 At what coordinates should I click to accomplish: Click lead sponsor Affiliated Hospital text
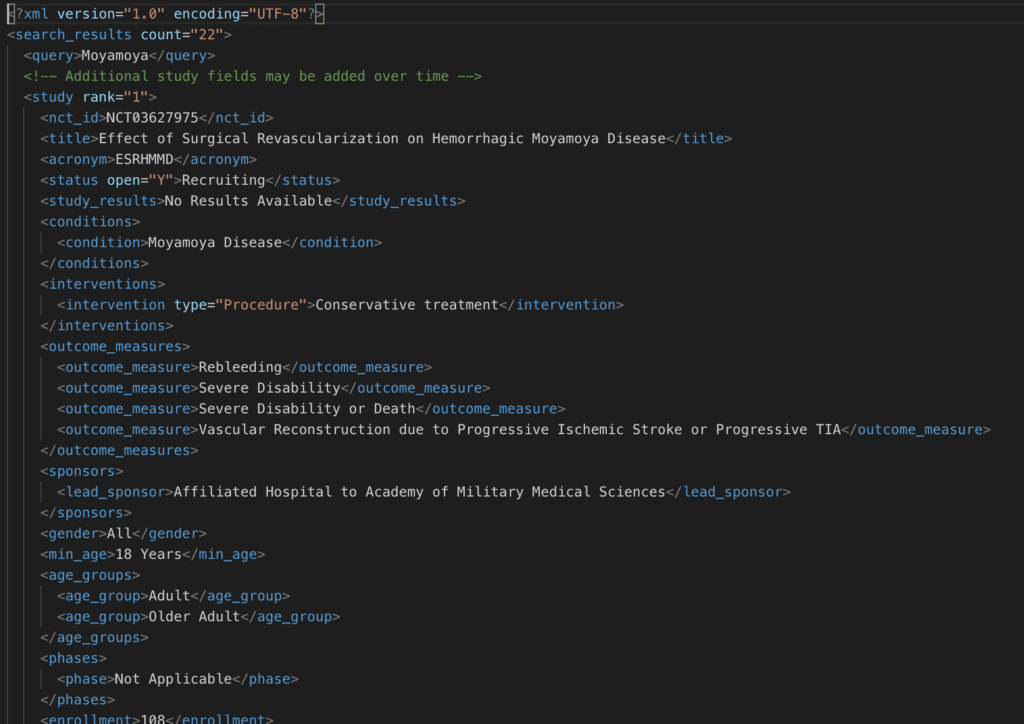(419, 492)
